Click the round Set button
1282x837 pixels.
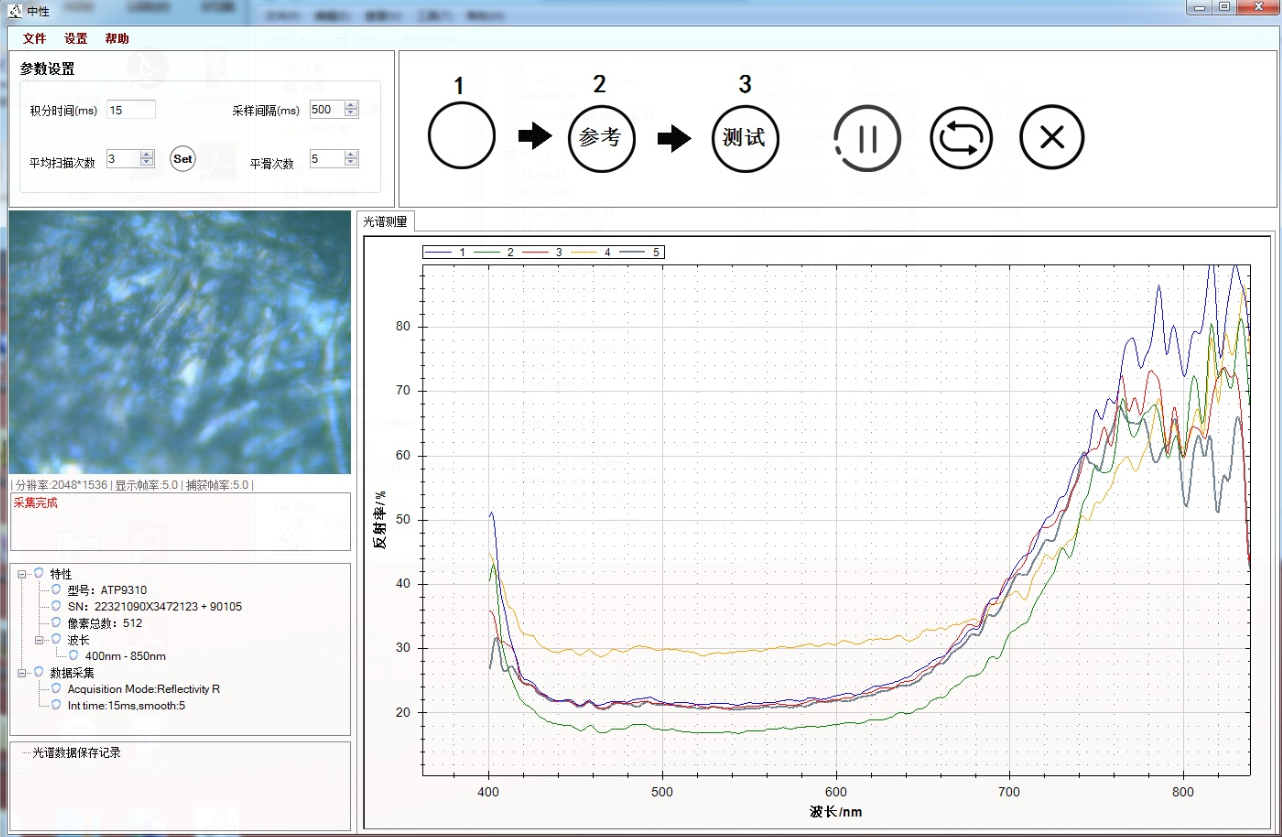(183, 158)
